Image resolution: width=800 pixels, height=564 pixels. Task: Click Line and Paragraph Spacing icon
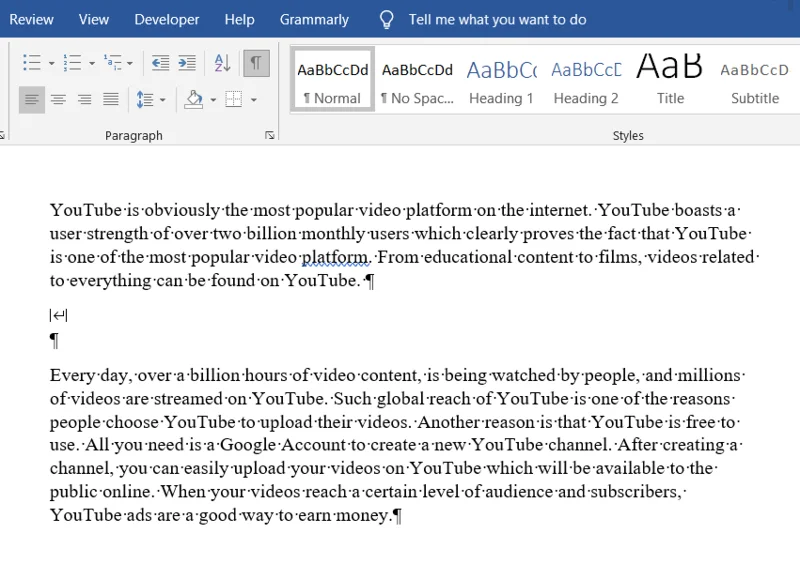pyautogui.click(x=145, y=99)
